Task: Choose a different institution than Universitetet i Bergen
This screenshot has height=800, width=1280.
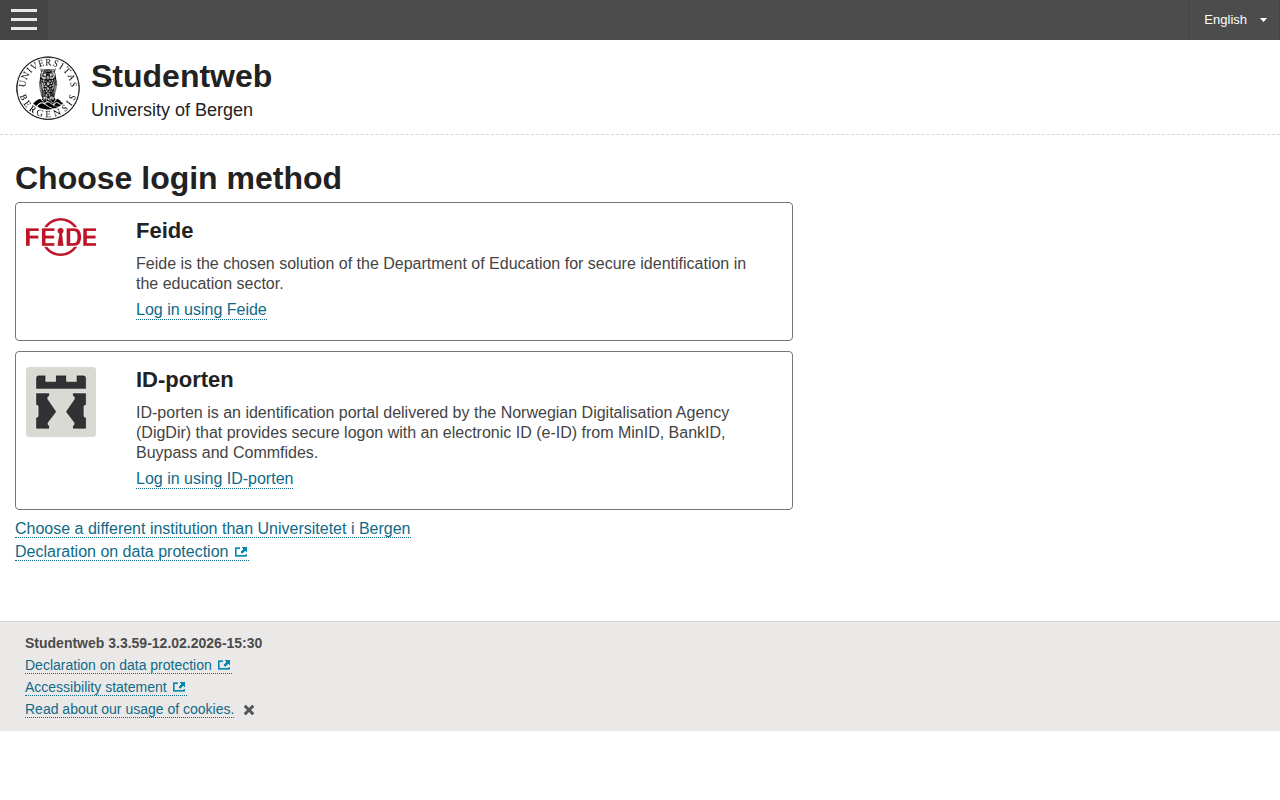Action: 212,528
